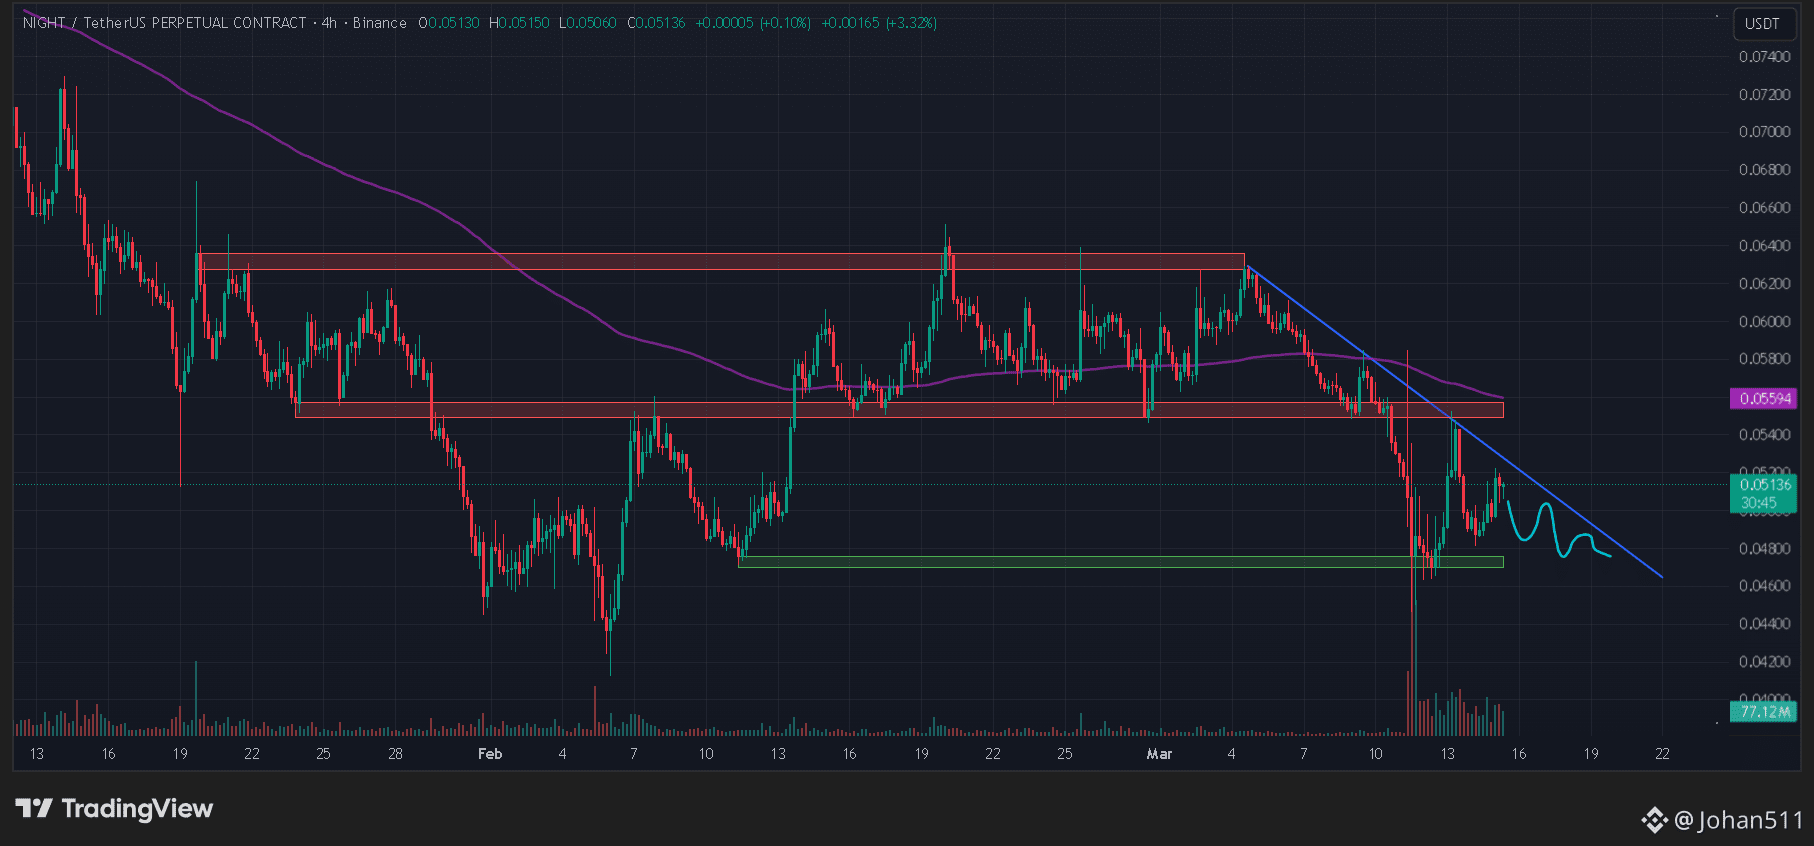Click the 28 date label on time axis
This screenshot has width=1814, height=846.
pos(395,754)
